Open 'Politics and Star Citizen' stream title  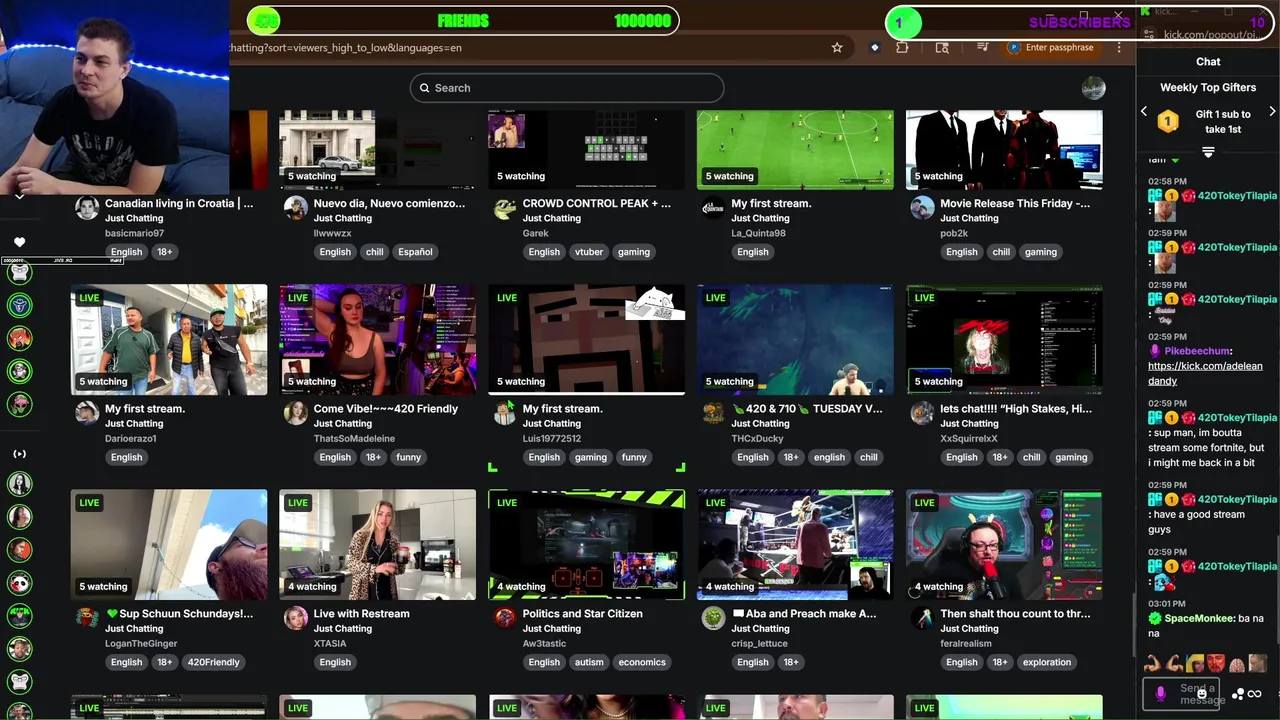[x=583, y=614]
